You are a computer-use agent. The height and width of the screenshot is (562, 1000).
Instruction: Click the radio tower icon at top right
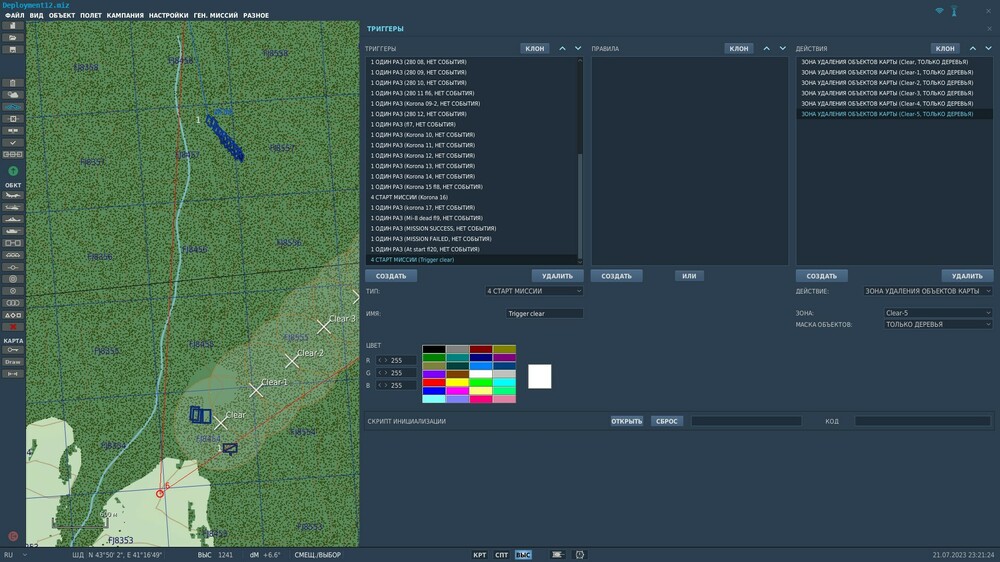[x=954, y=11]
